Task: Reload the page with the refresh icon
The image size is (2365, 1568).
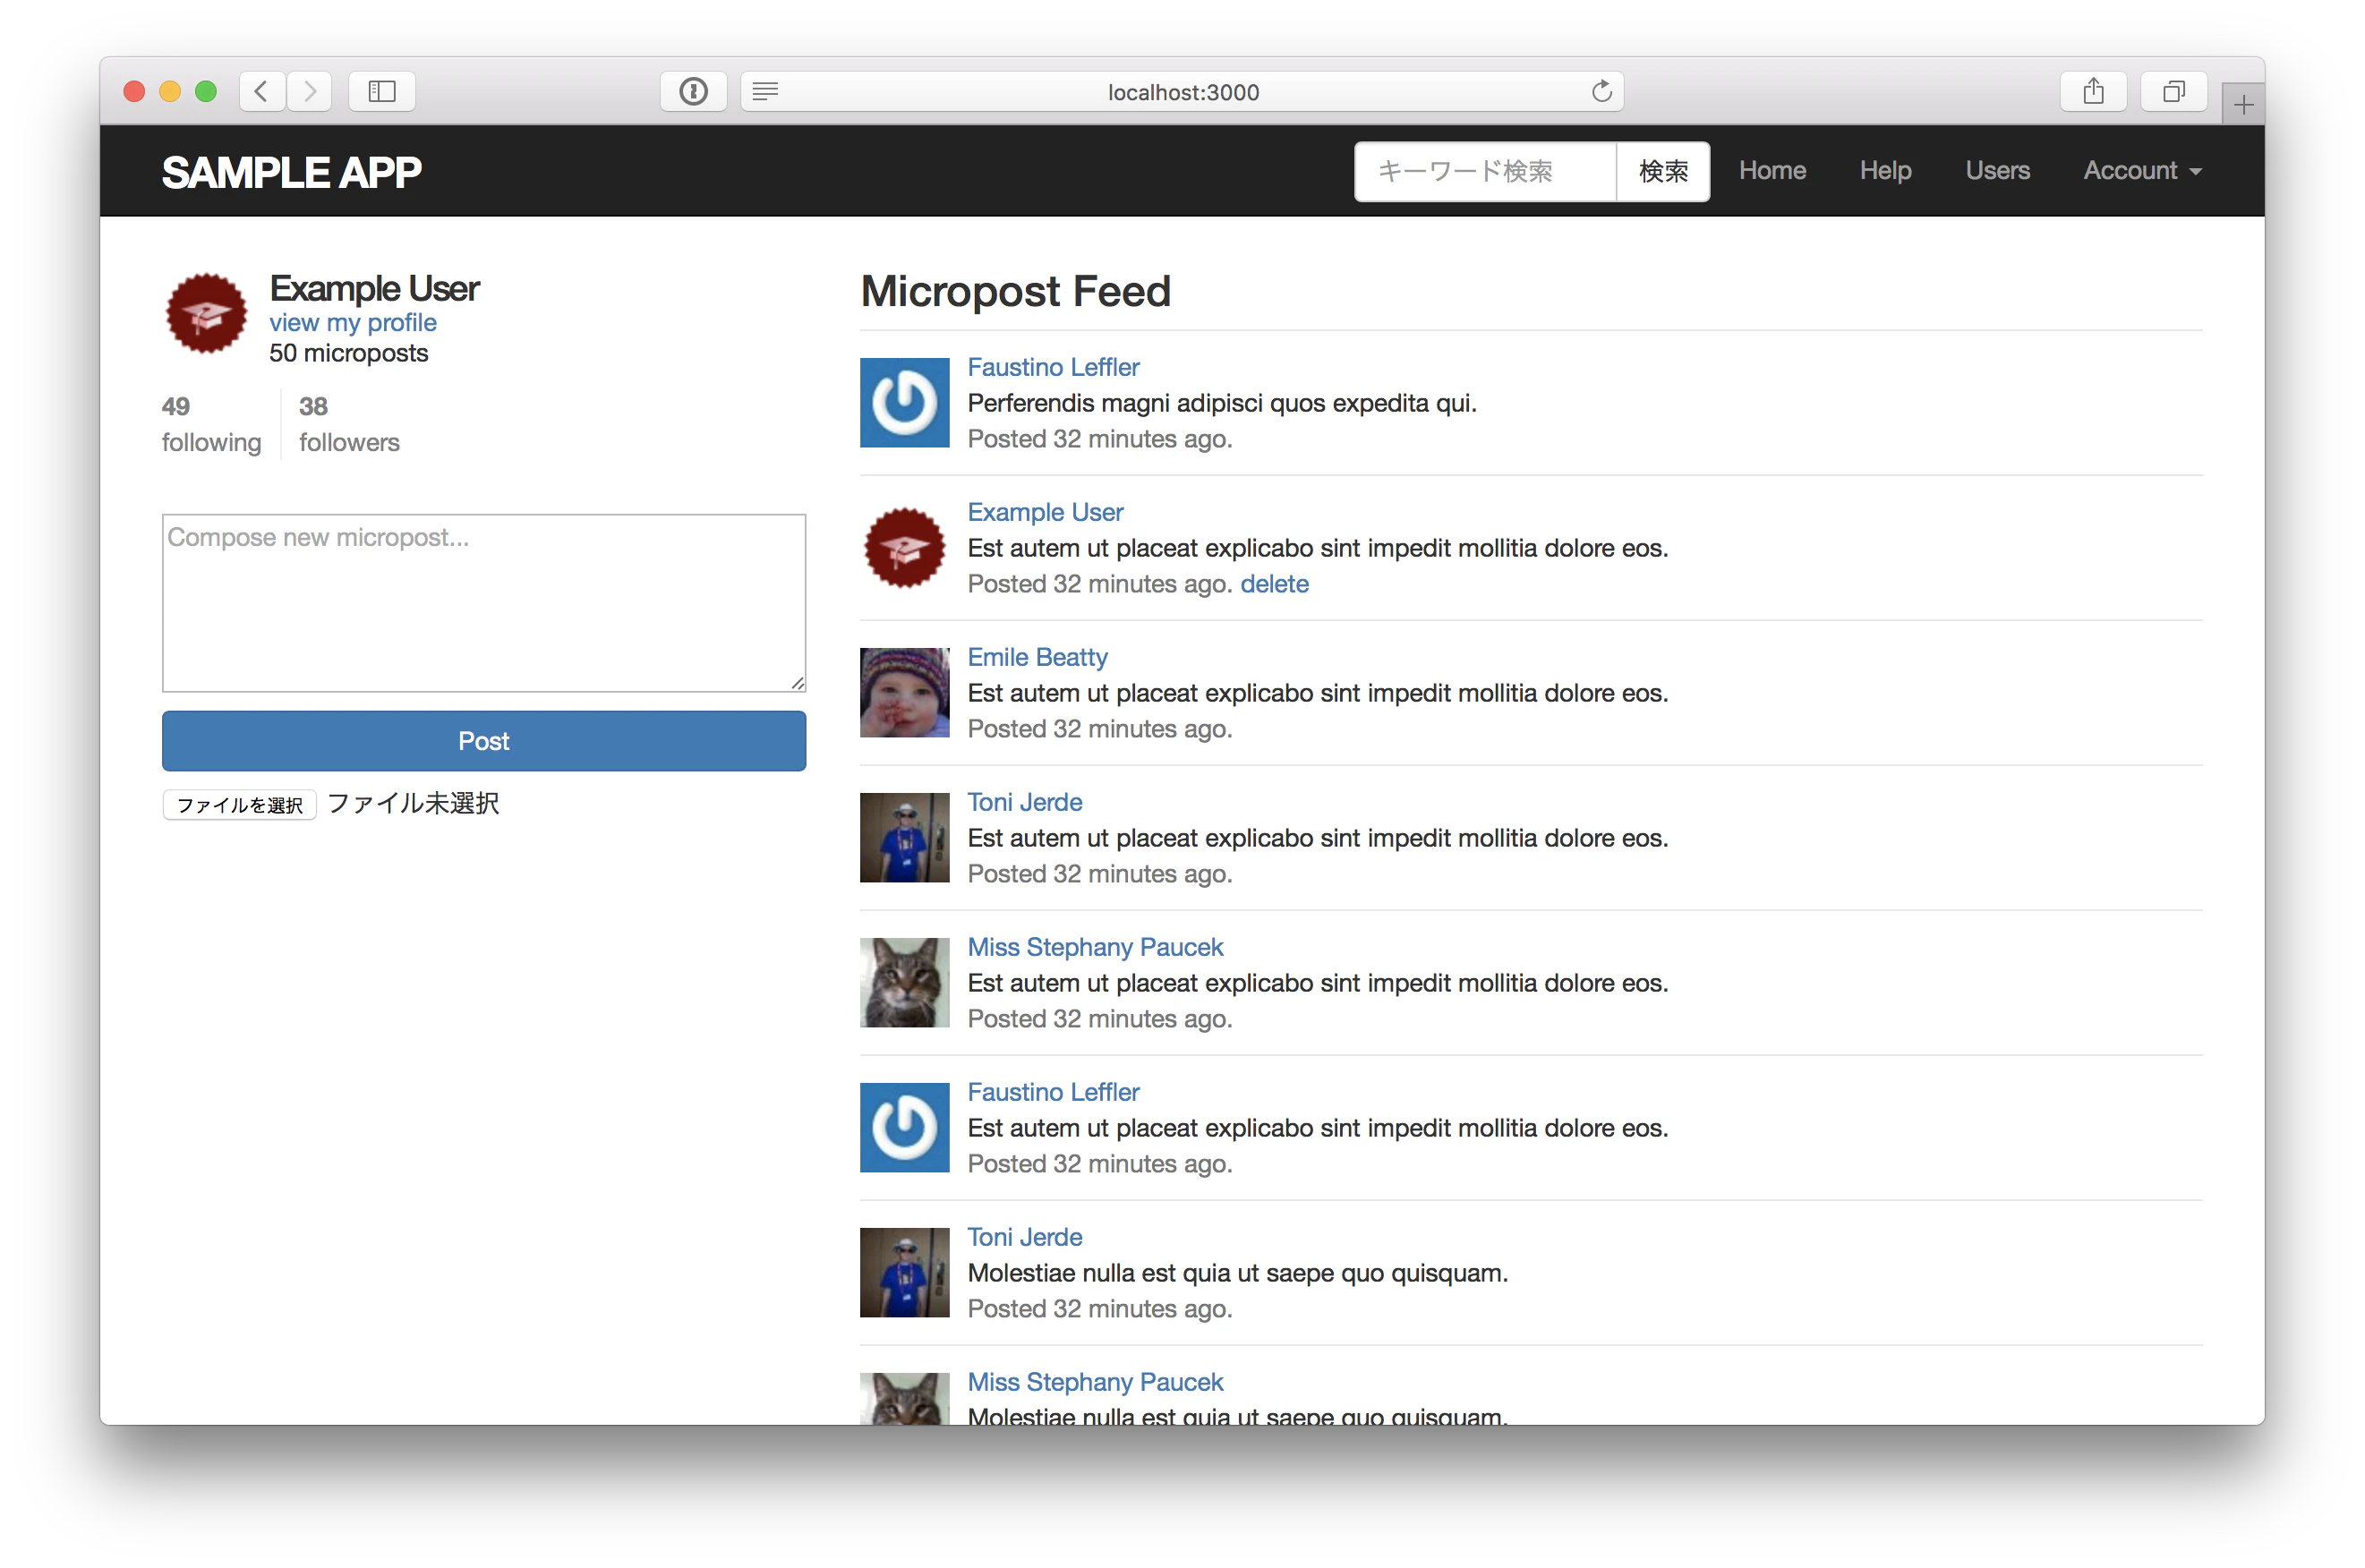Action: [x=1601, y=92]
